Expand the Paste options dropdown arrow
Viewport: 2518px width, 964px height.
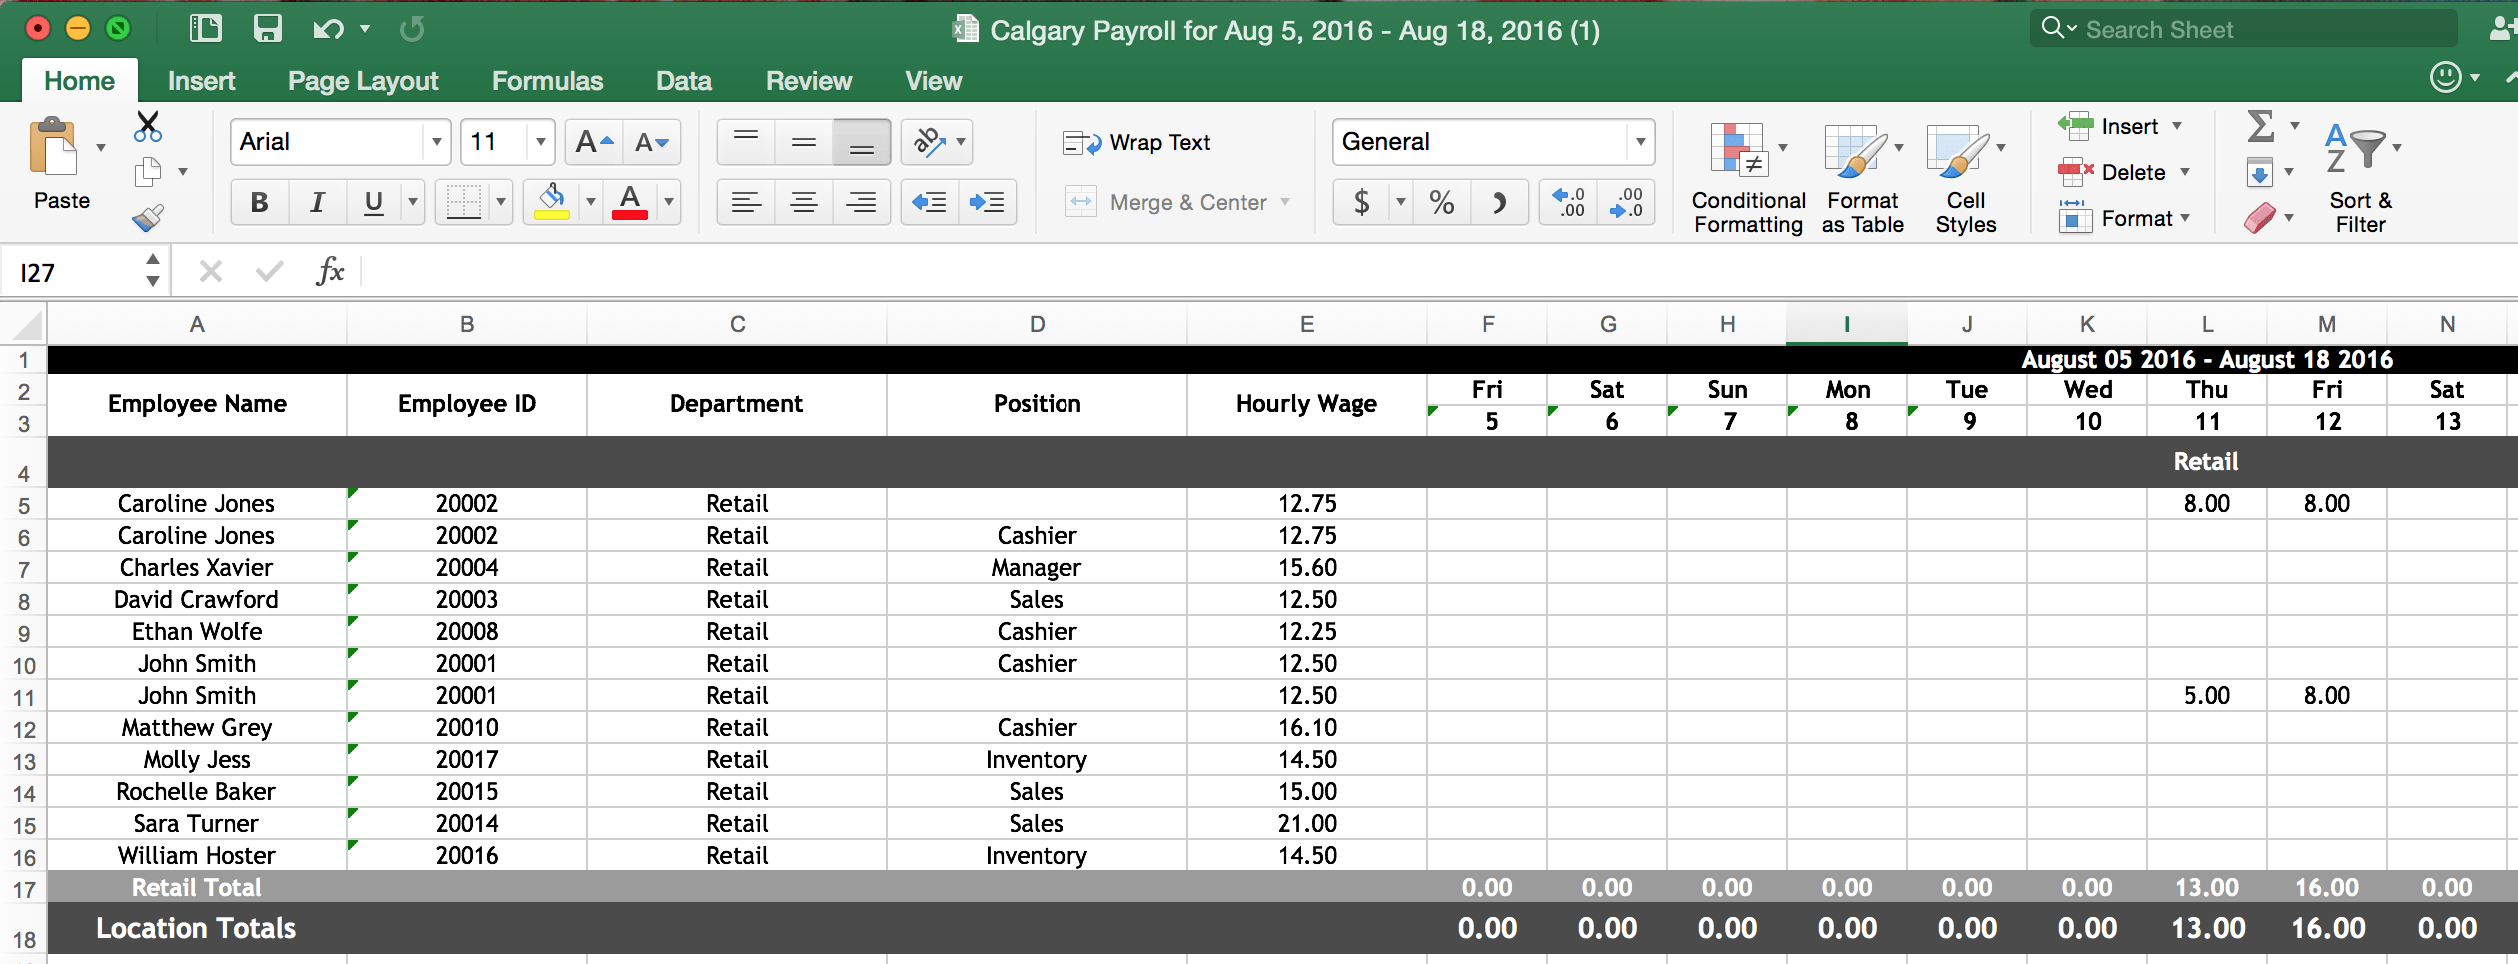[x=101, y=148]
